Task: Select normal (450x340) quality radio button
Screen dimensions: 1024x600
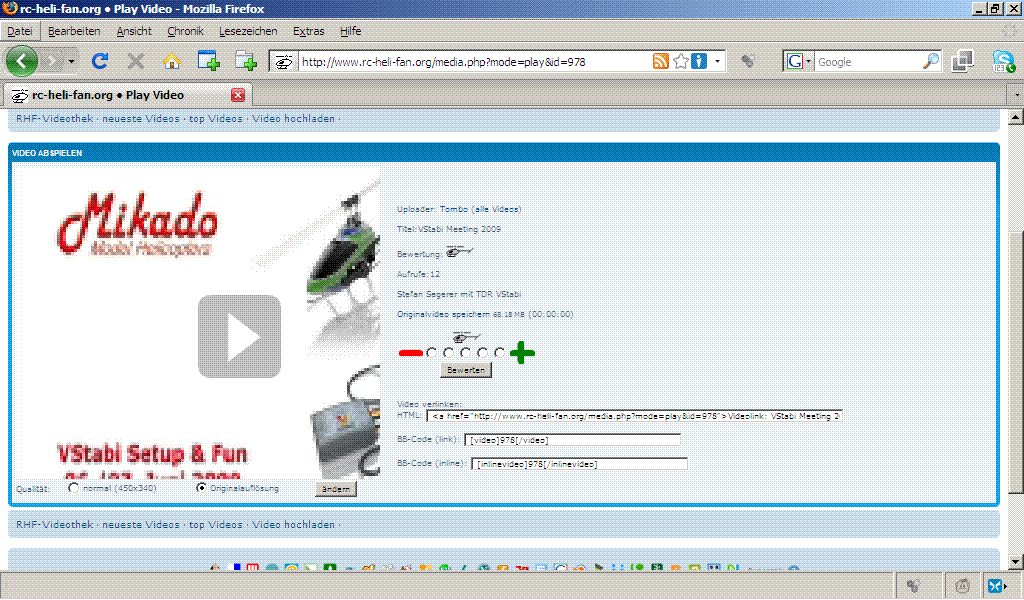Action: pyautogui.click(x=73, y=488)
